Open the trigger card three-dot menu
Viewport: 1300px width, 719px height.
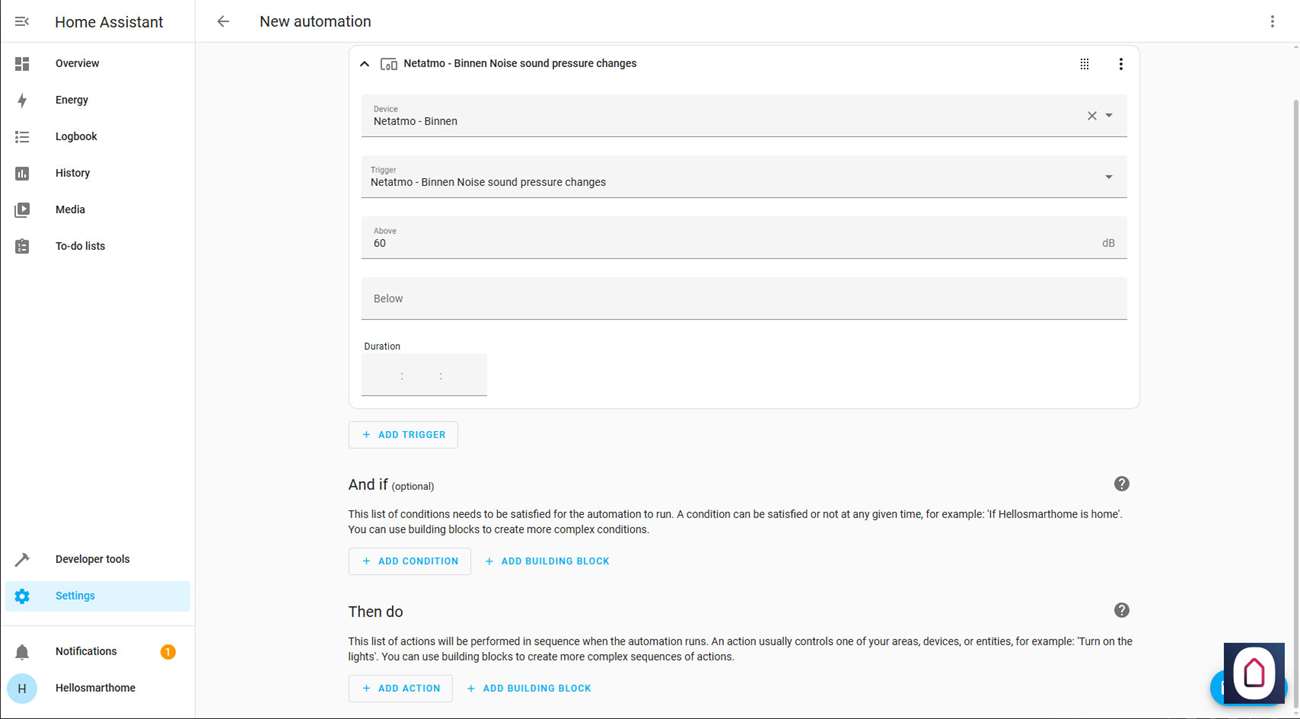pyautogui.click(x=1120, y=64)
